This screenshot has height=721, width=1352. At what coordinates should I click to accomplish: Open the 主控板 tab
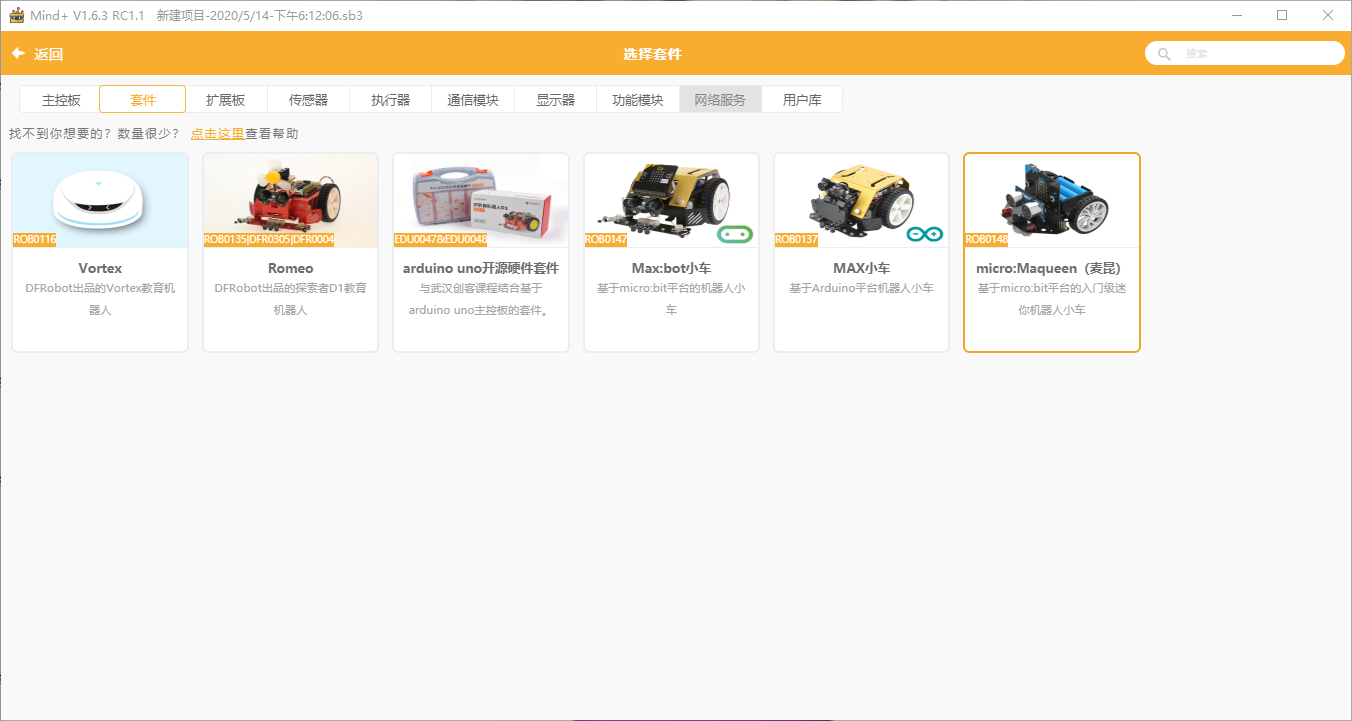(x=61, y=100)
